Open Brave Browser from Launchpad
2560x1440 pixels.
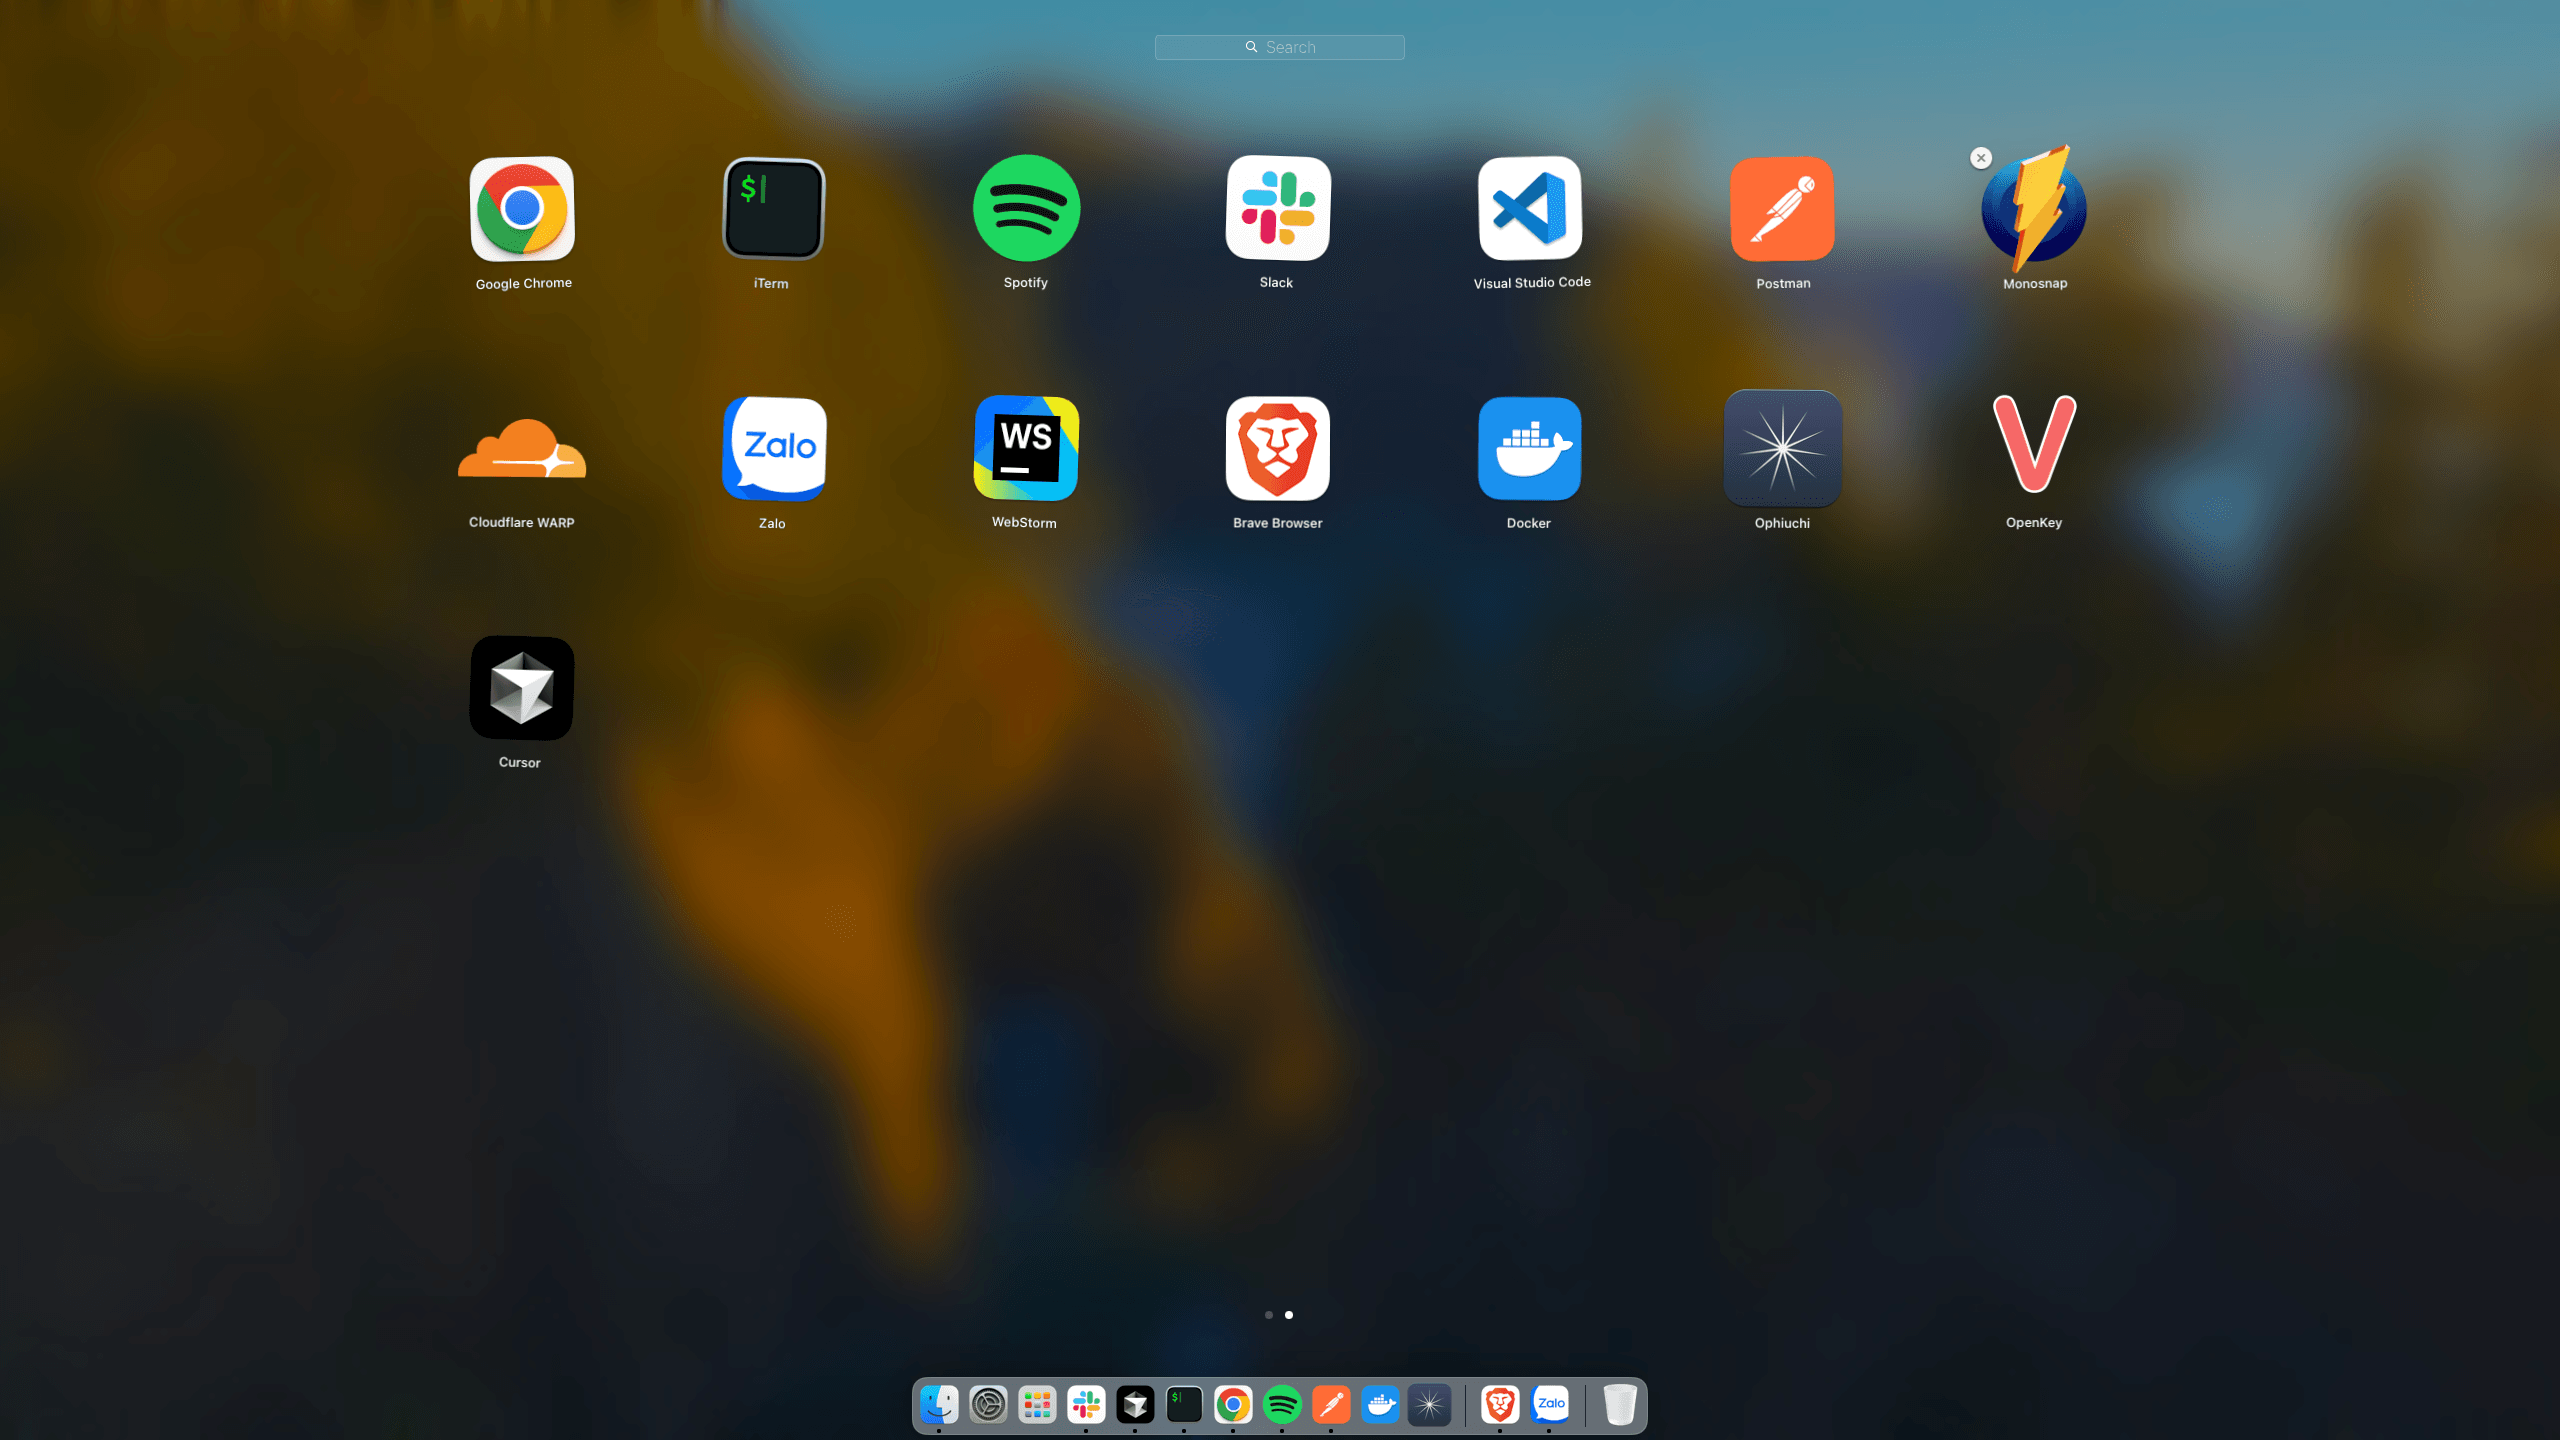pyautogui.click(x=1279, y=449)
